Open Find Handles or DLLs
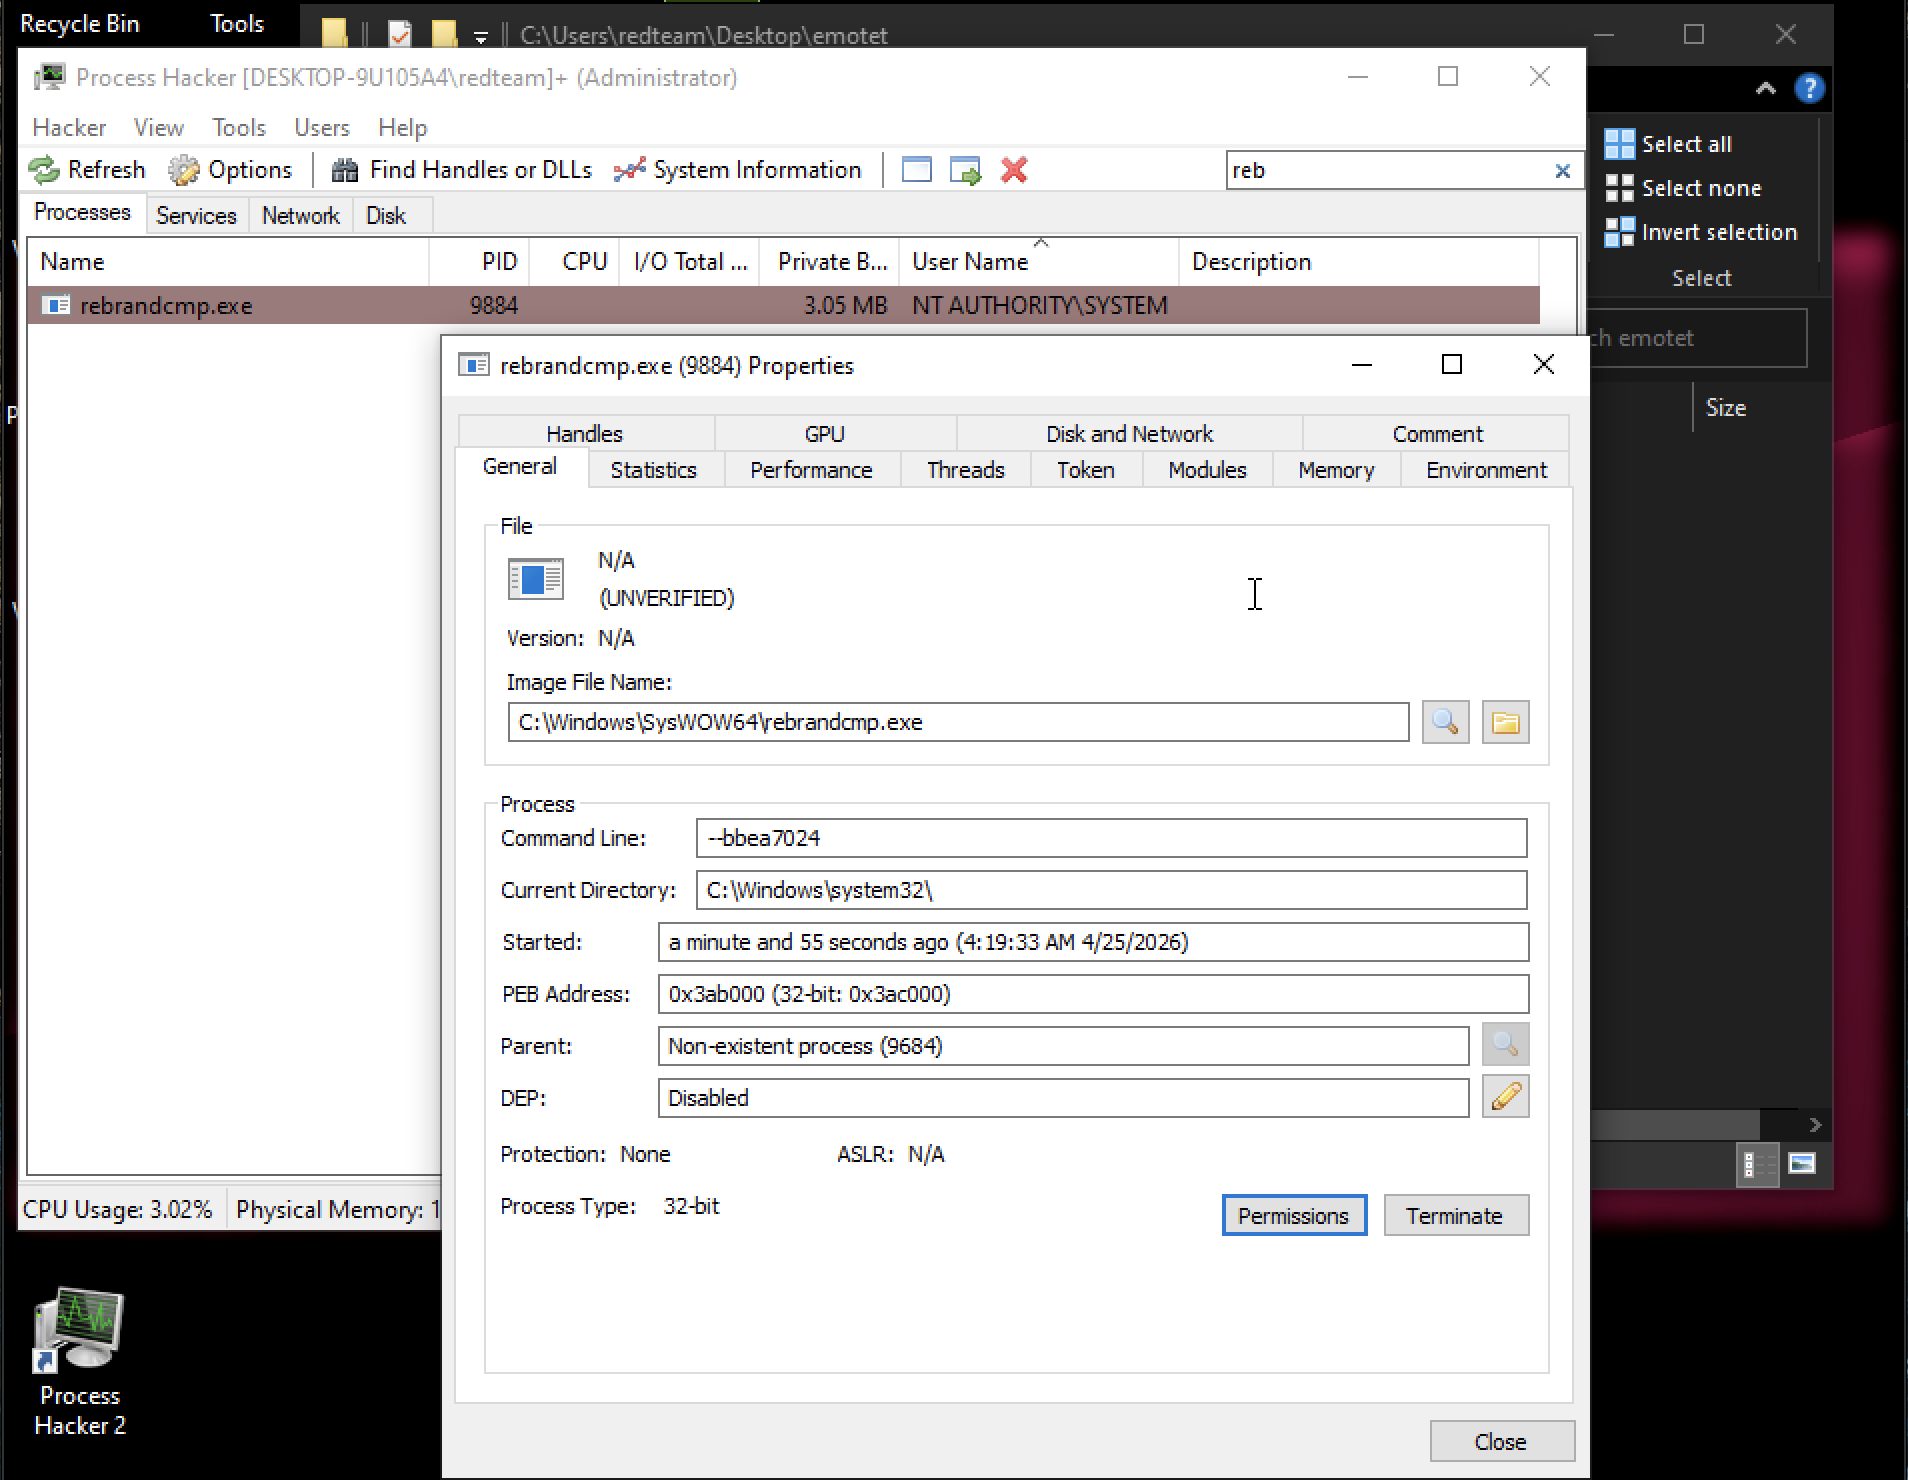Viewport: 1908px width, 1480px height. (x=461, y=170)
